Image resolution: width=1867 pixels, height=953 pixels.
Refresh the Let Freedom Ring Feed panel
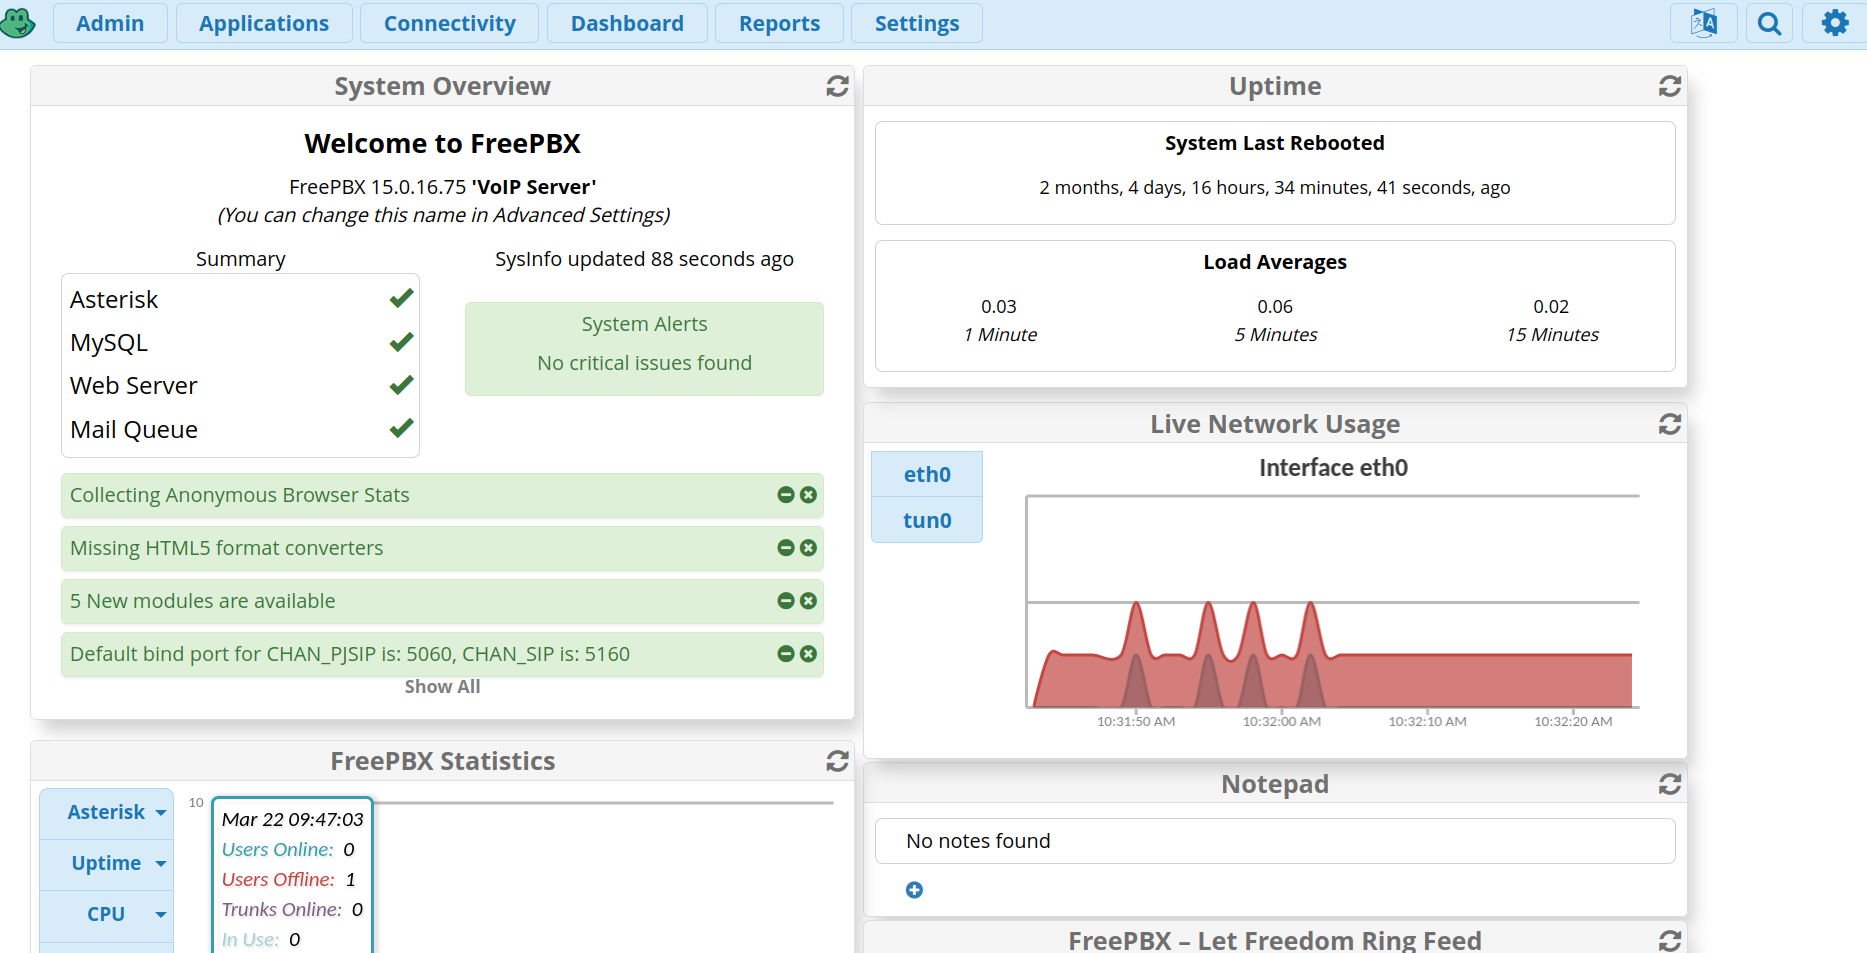point(1669,941)
